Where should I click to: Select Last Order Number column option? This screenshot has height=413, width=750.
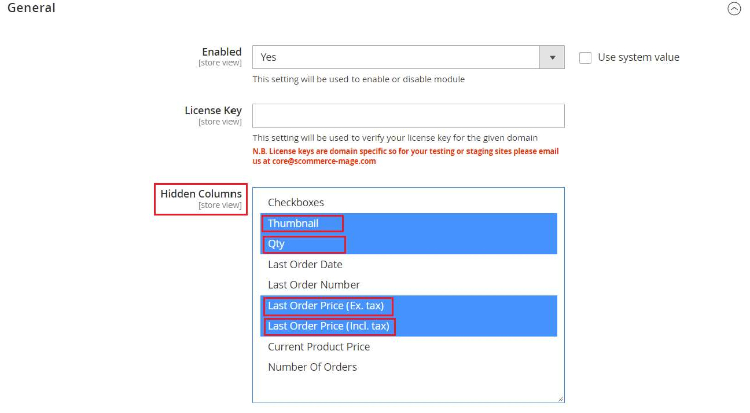[x=312, y=285]
